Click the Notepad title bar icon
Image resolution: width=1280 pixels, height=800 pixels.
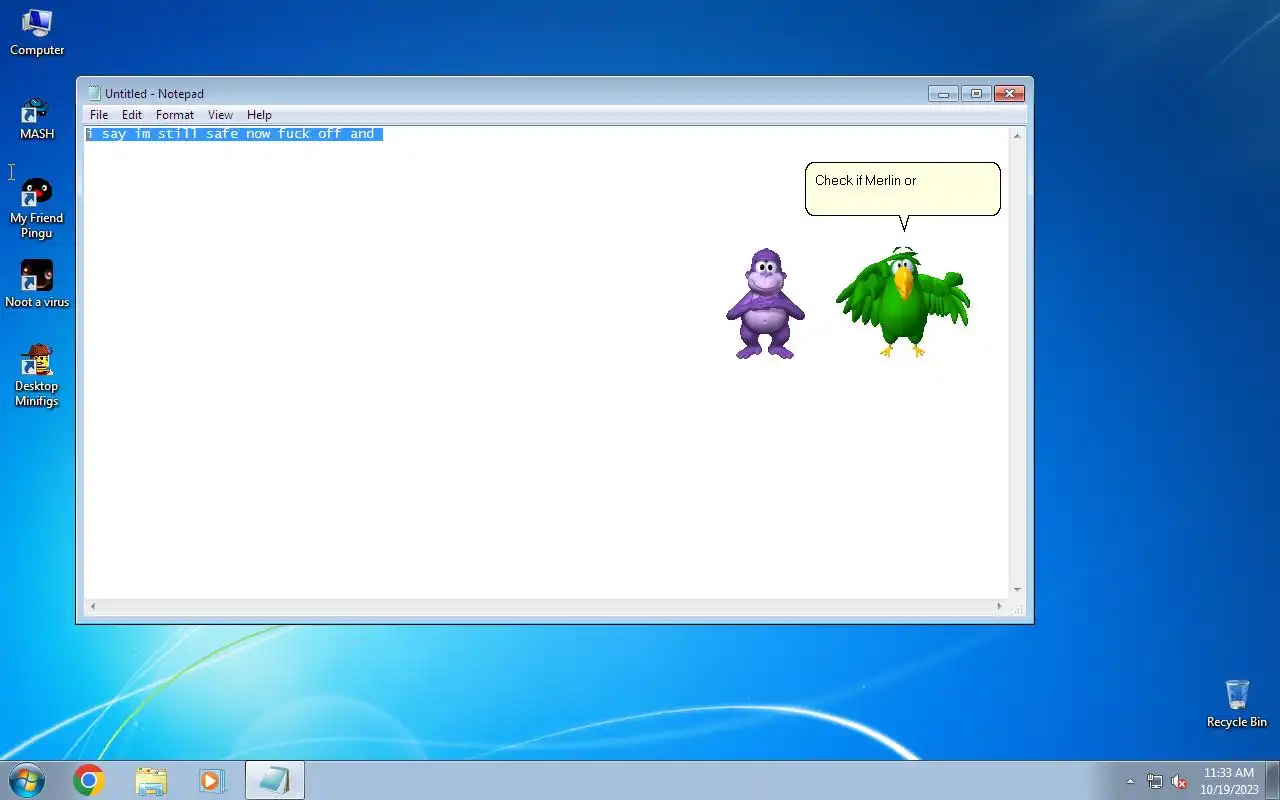(94, 93)
